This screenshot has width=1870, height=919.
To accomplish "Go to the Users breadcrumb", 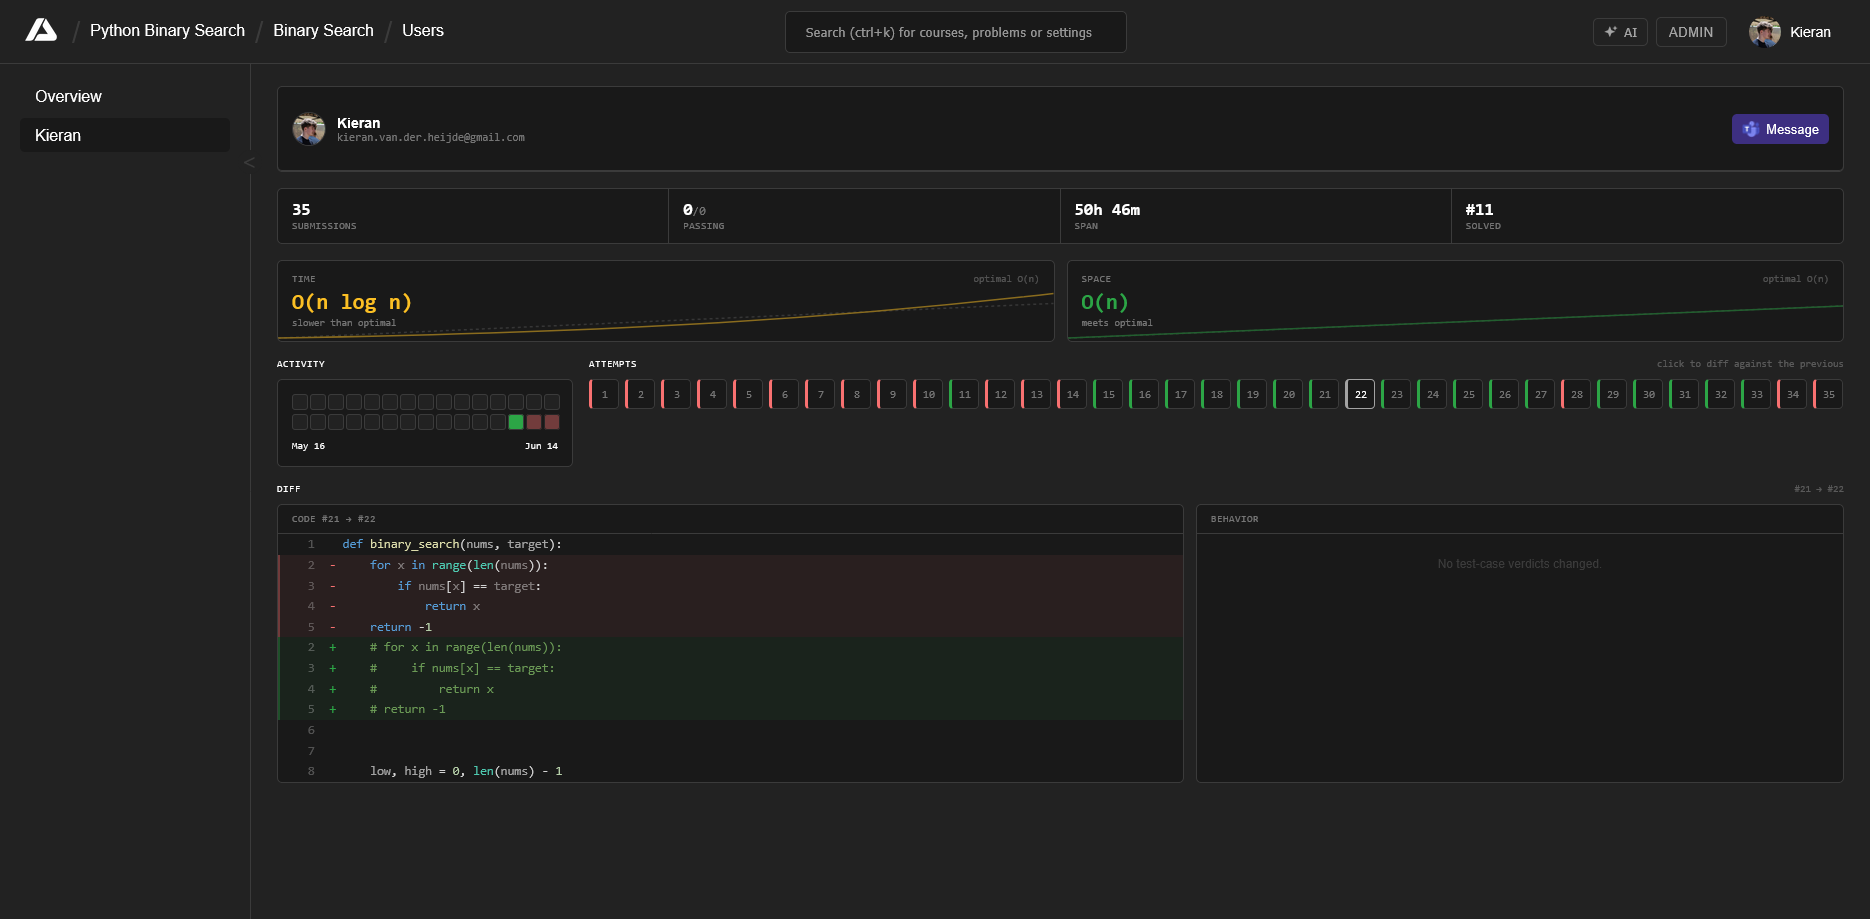I will [x=423, y=30].
